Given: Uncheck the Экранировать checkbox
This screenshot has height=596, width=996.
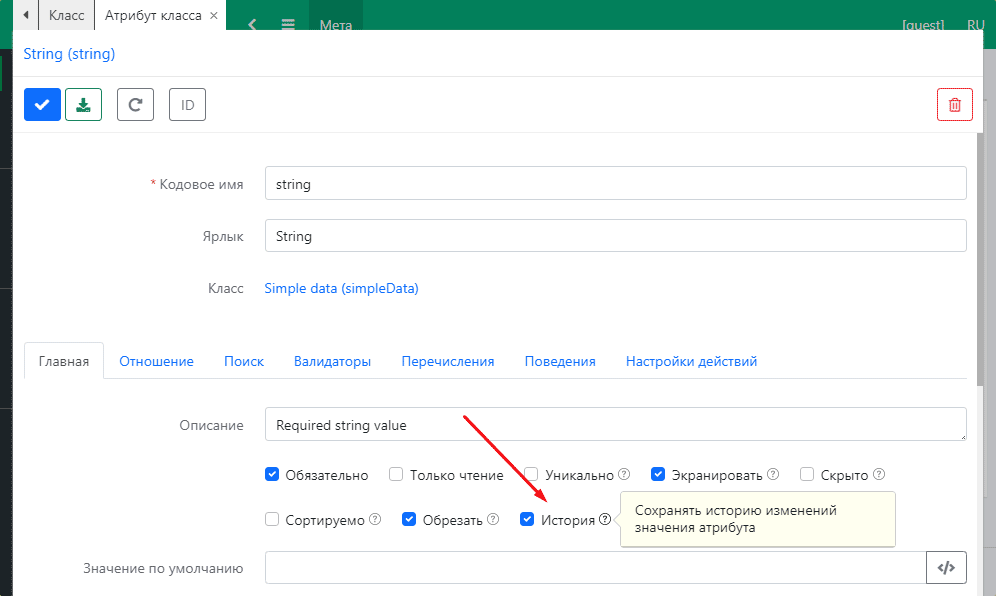Looking at the screenshot, I should click(x=658, y=474).
